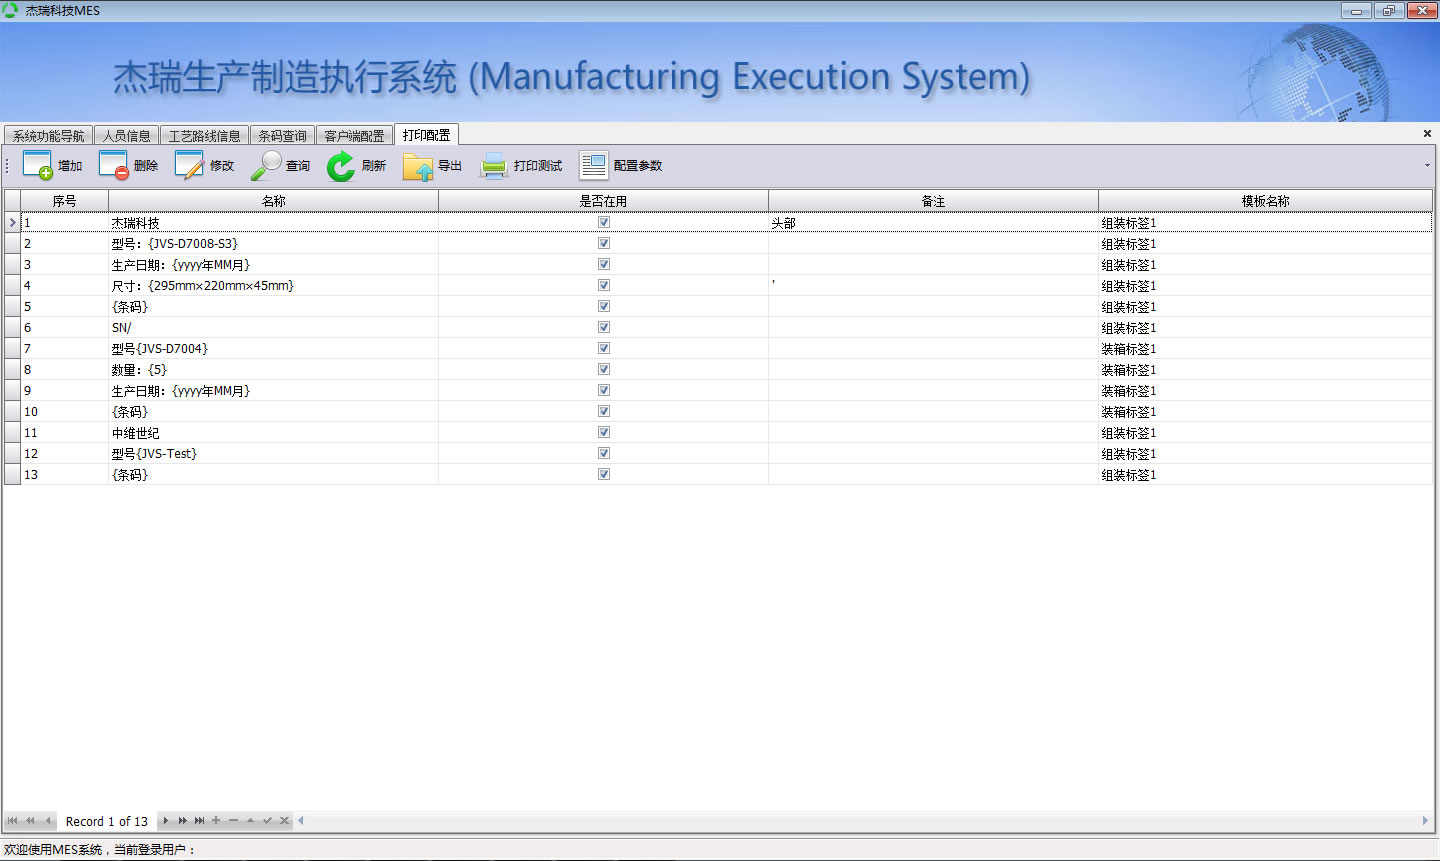Select the 装箱标签1 cell in row 8
This screenshot has width=1440, height=861.
(1265, 370)
